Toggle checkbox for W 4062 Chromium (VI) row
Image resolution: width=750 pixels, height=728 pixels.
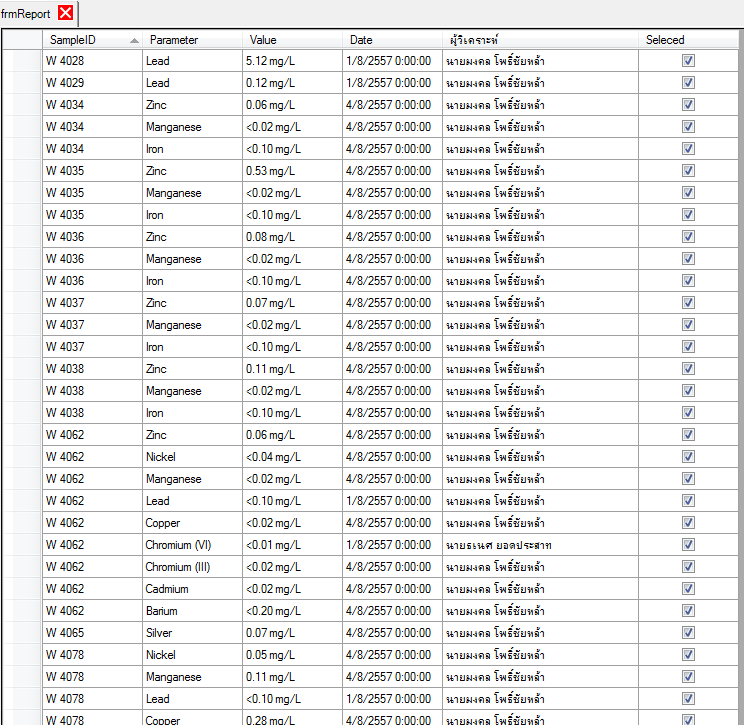(688, 545)
